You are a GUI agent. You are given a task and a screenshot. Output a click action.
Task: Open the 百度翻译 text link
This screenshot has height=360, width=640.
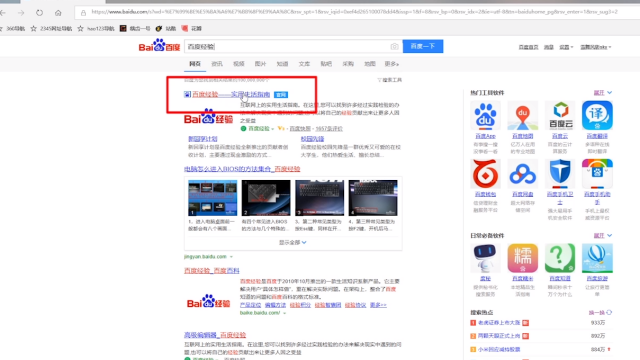point(597,136)
